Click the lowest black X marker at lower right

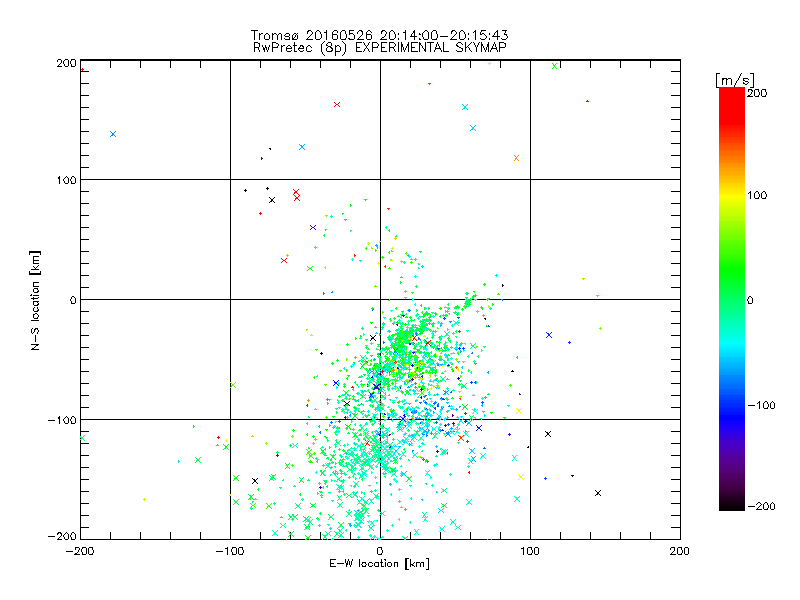(598, 493)
